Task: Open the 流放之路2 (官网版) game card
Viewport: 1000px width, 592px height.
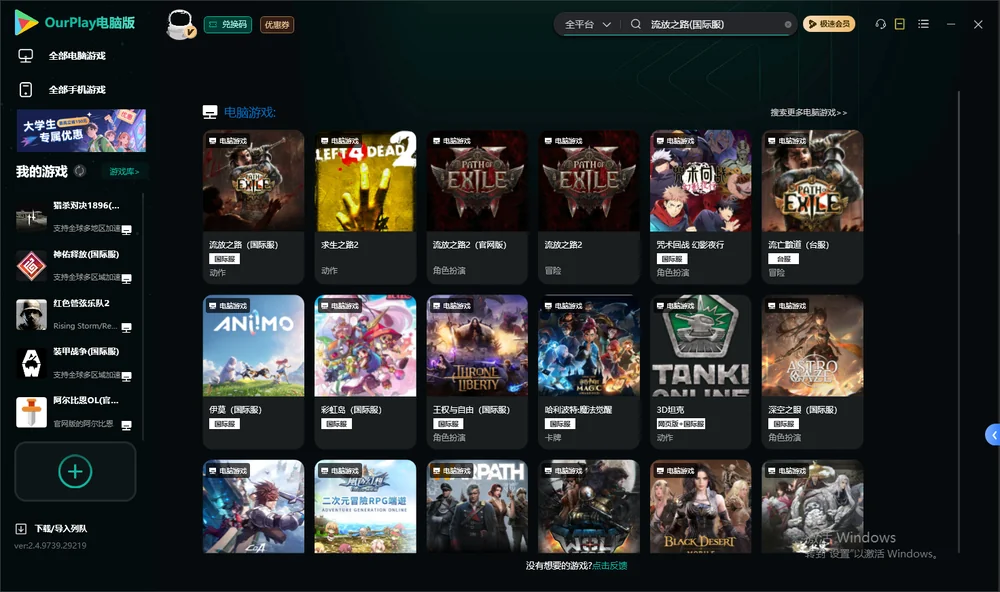Action: pyautogui.click(x=477, y=207)
